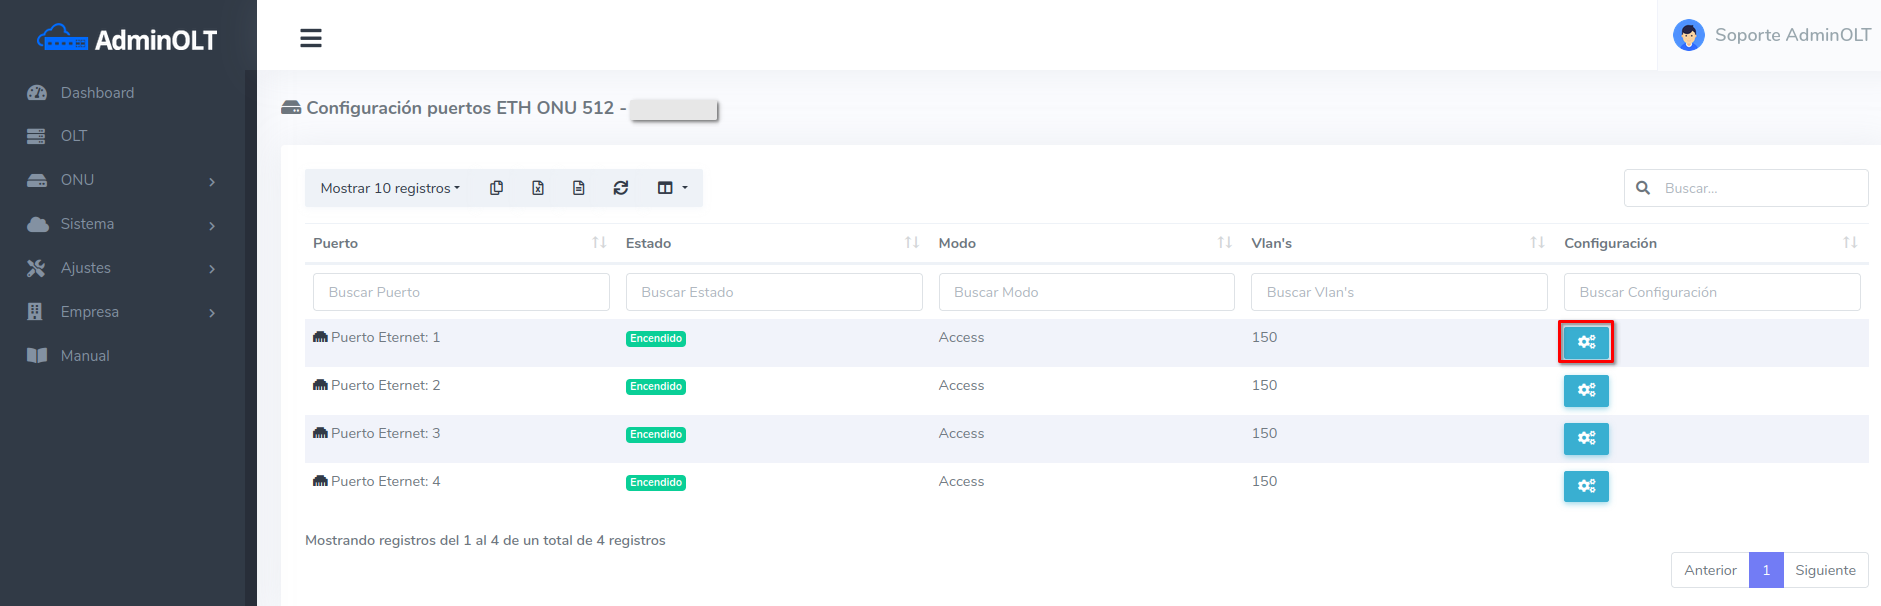This screenshot has width=1881, height=606.
Task: Open configuration gear for Puerto Eternet: 4
Action: (x=1586, y=486)
